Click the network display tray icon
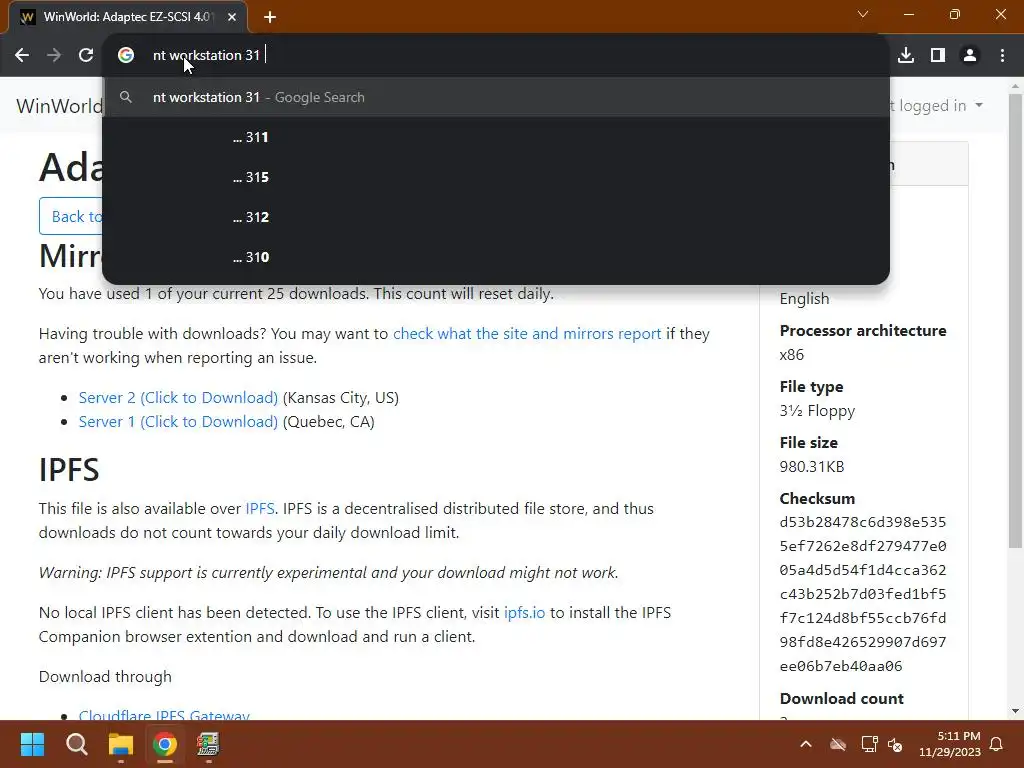 point(869,744)
